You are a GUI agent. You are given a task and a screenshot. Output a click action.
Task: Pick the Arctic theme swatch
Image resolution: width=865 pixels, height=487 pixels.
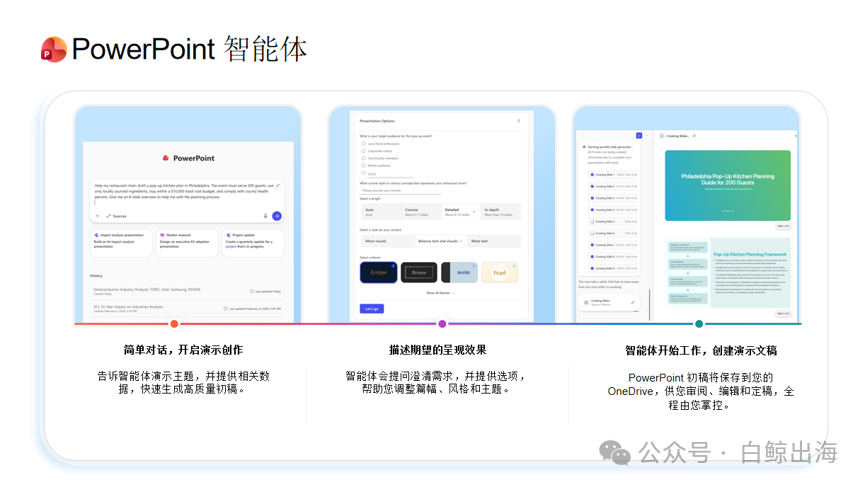click(459, 272)
